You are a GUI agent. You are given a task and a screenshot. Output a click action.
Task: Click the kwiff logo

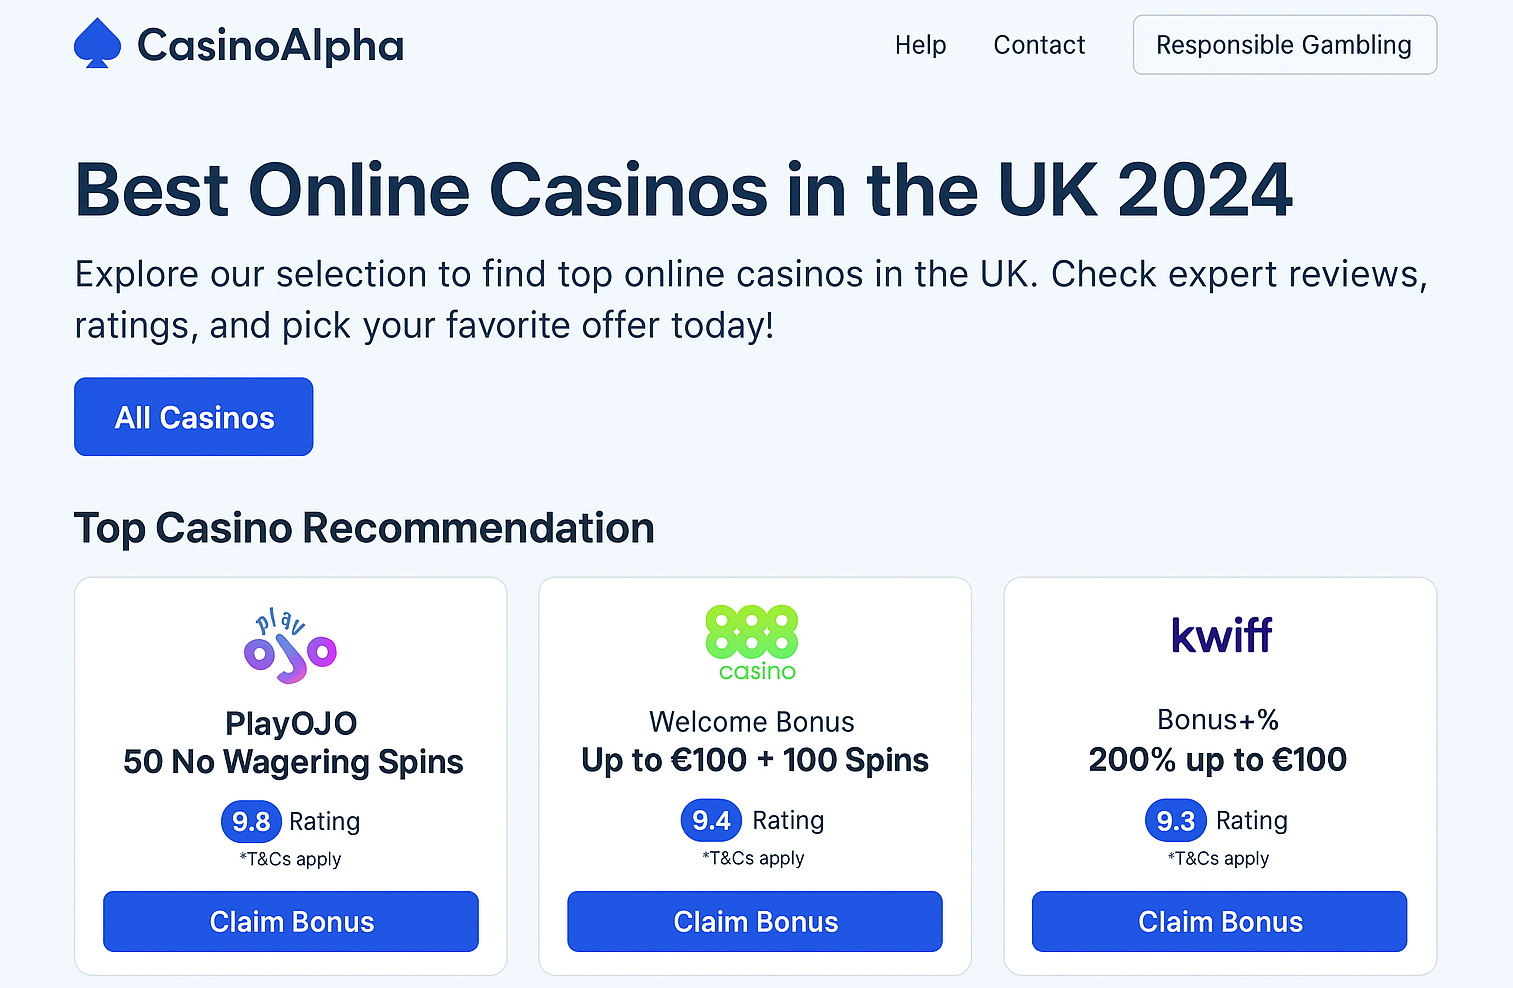coord(1221,635)
